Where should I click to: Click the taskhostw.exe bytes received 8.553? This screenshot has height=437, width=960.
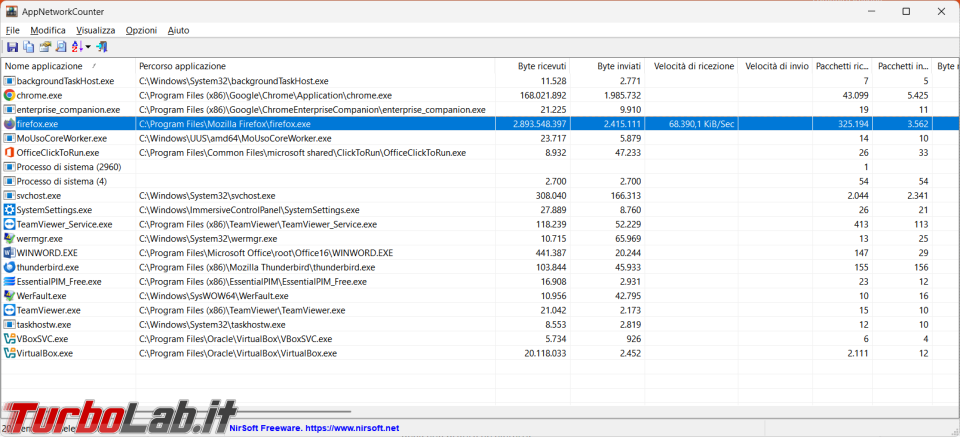[555, 324]
